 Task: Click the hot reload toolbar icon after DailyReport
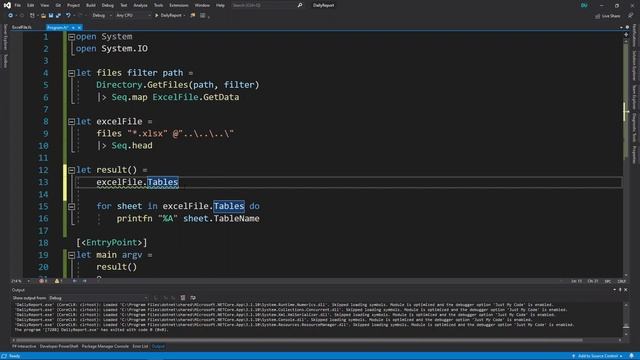(x=193, y=16)
